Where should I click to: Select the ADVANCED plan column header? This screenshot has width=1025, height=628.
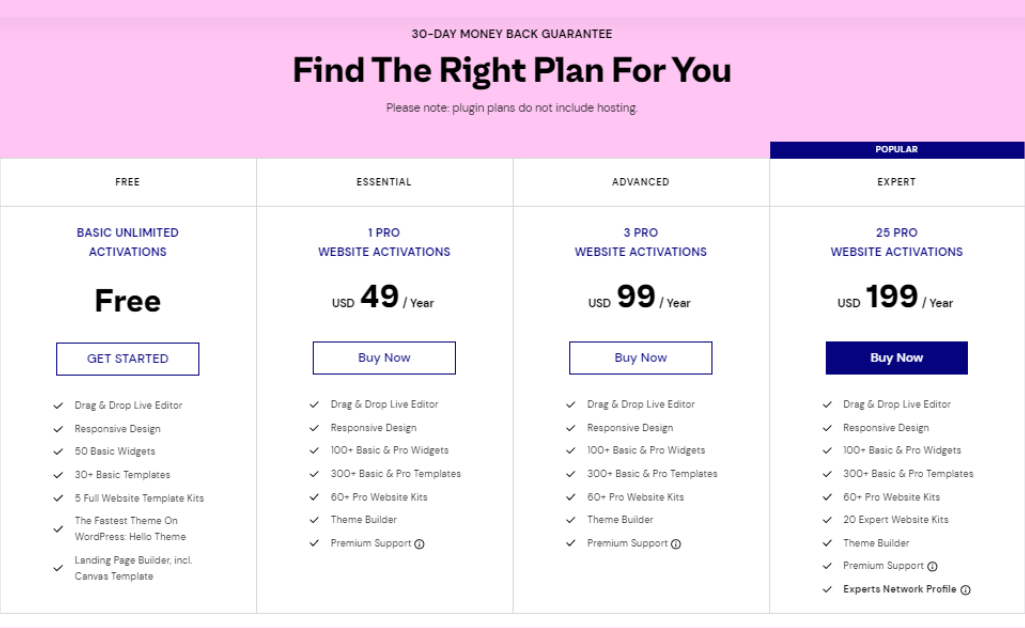click(x=641, y=182)
